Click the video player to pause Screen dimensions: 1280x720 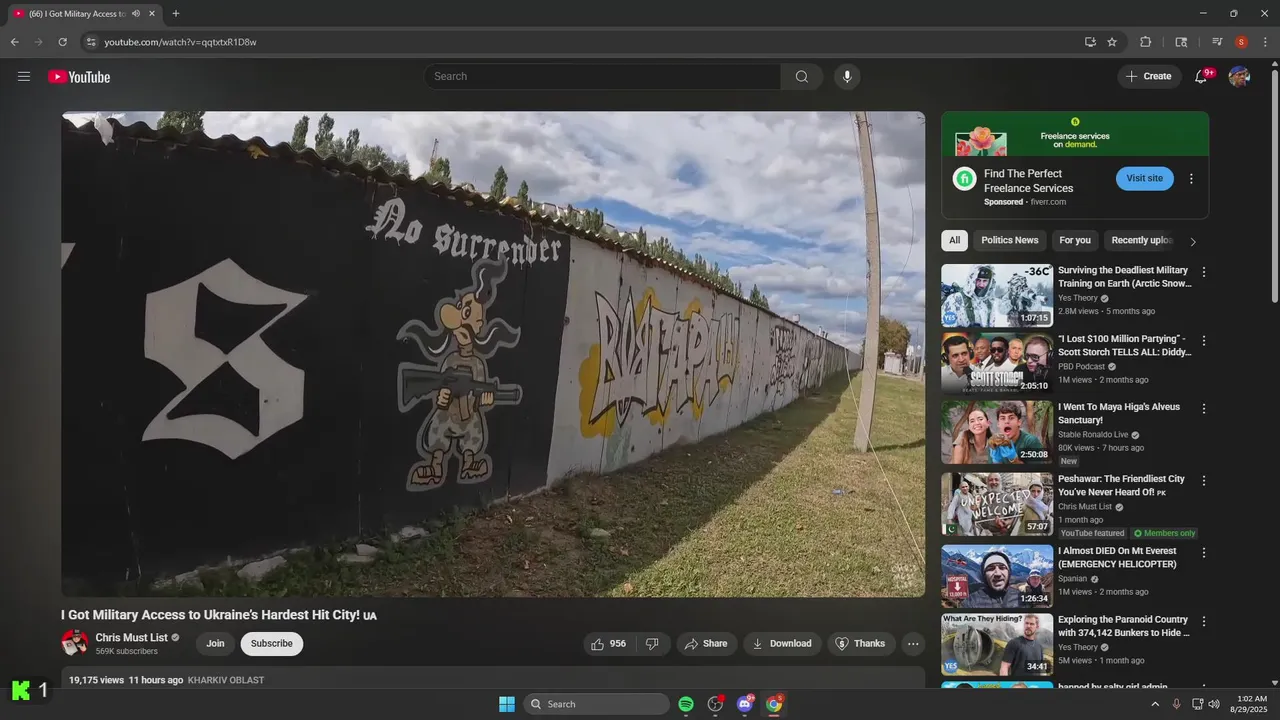[493, 354]
